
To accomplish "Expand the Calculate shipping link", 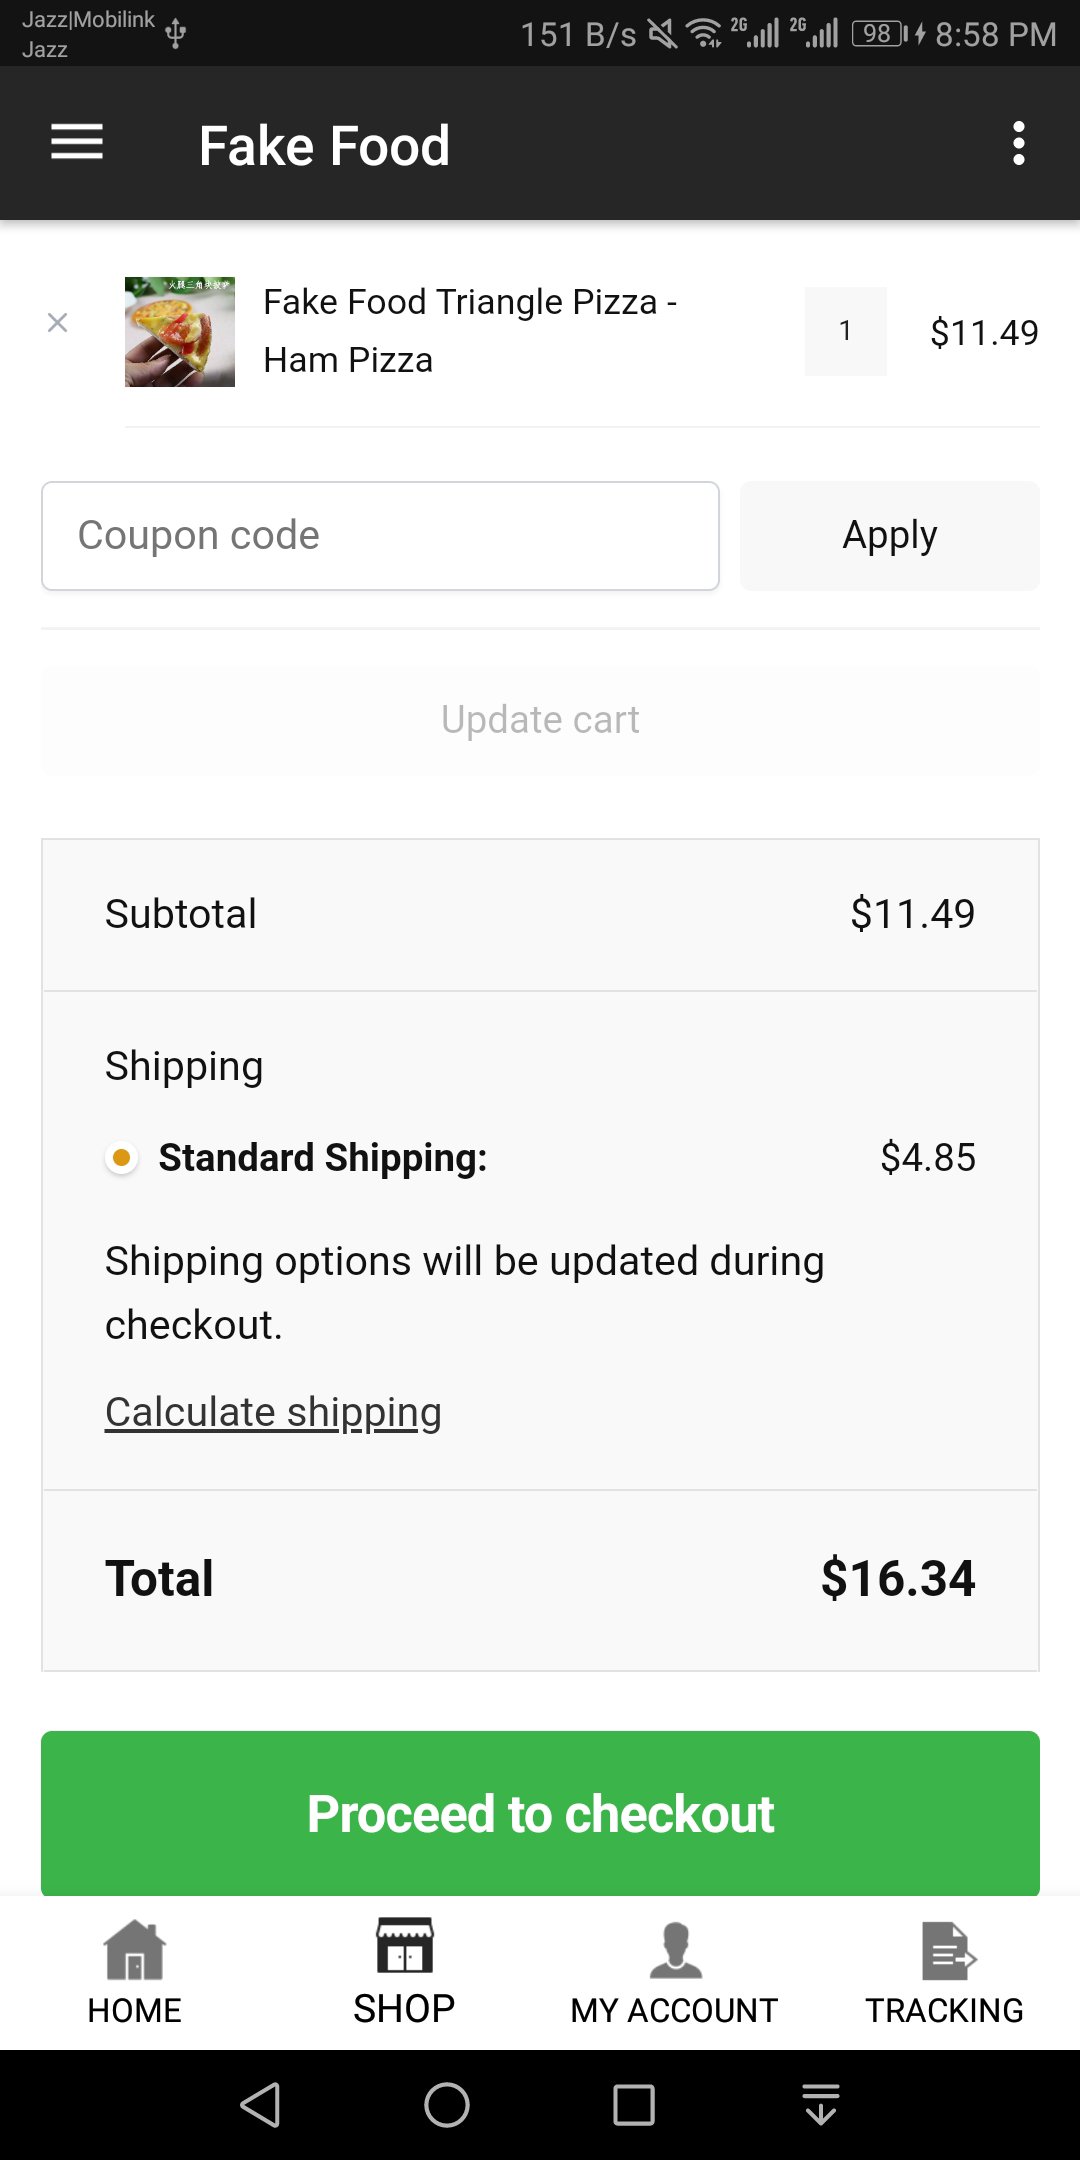I will pyautogui.click(x=273, y=1412).
